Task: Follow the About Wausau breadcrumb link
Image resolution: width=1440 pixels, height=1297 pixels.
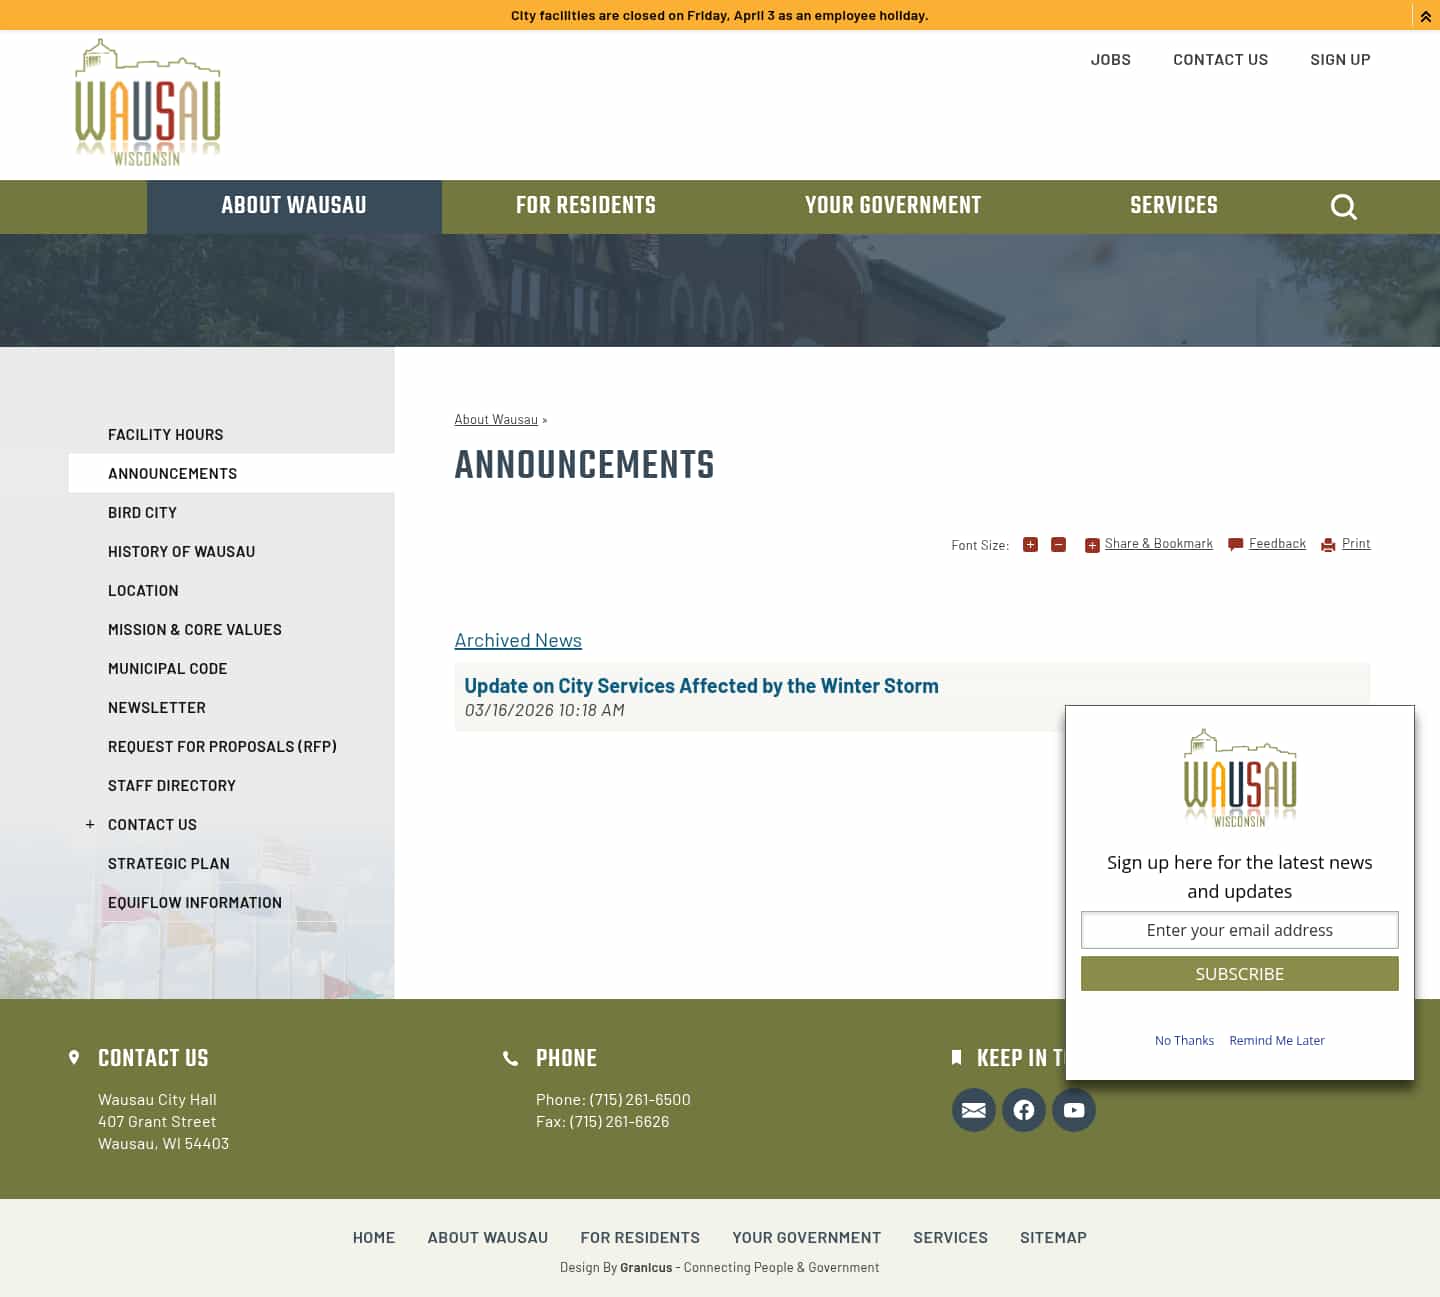Action: click(x=495, y=419)
